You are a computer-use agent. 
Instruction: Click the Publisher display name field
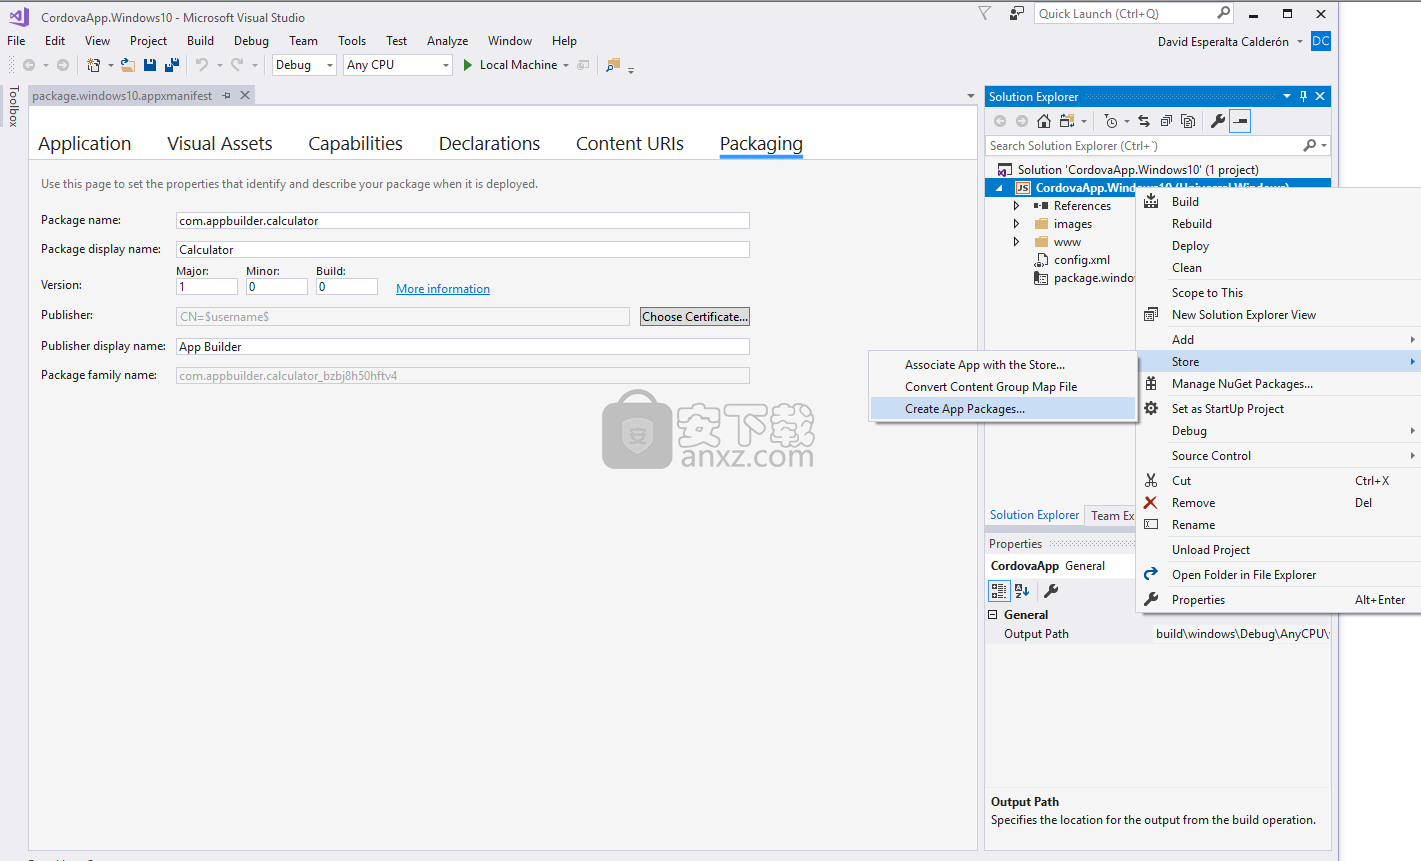[x=463, y=347]
